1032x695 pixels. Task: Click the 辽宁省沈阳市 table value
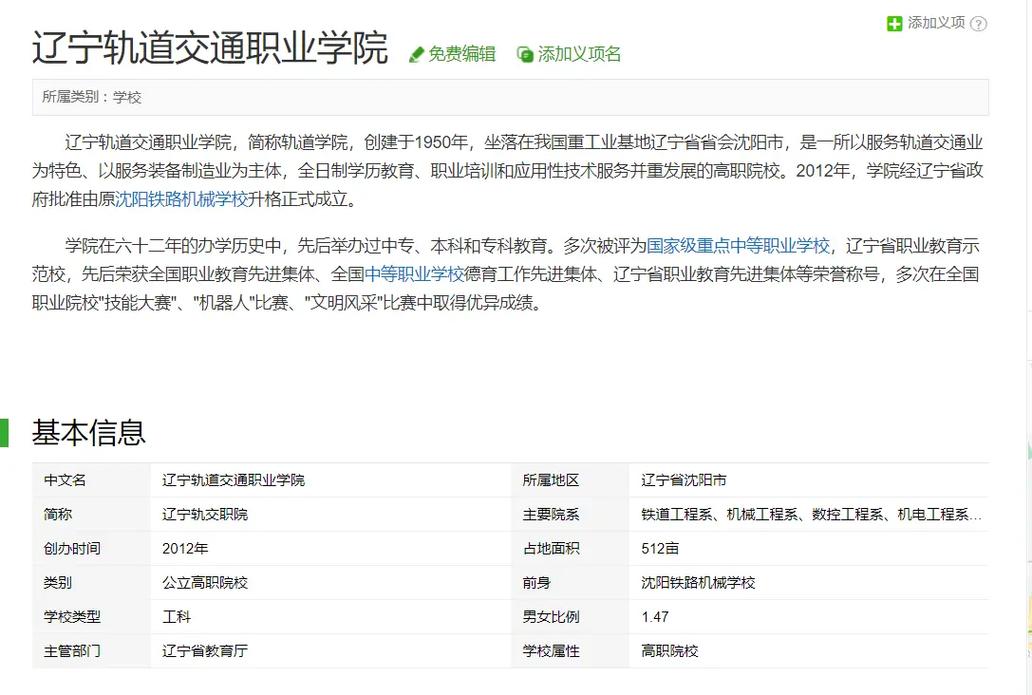pos(684,480)
